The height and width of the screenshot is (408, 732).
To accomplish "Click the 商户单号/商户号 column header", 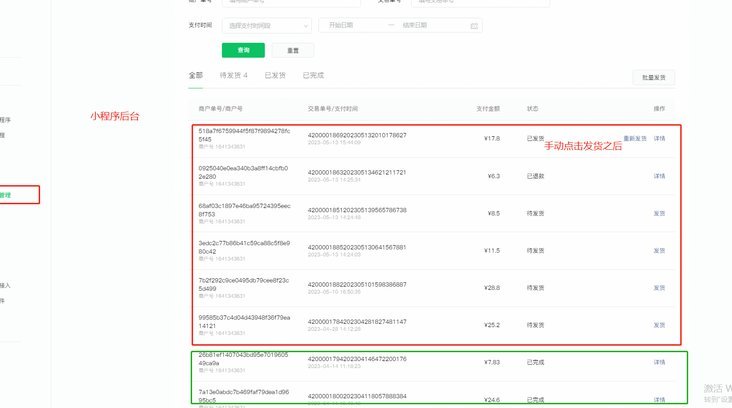I will click(x=220, y=109).
